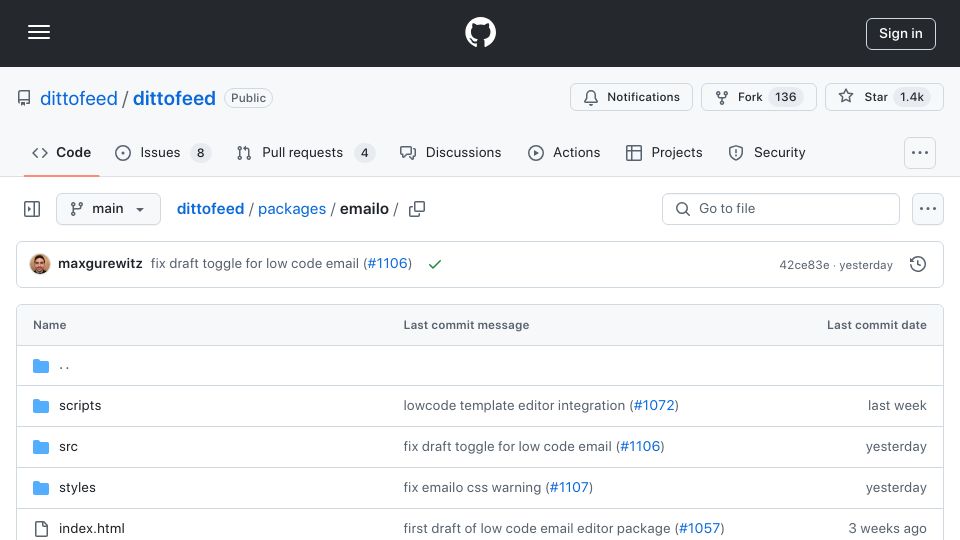Click the parent directory folder icon

[41, 366]
